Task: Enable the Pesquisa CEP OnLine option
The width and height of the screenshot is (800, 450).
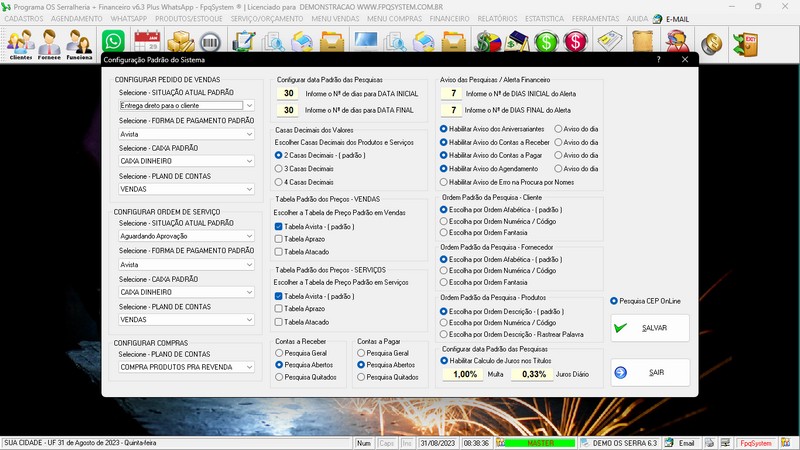Action: [x=614, y=300]
